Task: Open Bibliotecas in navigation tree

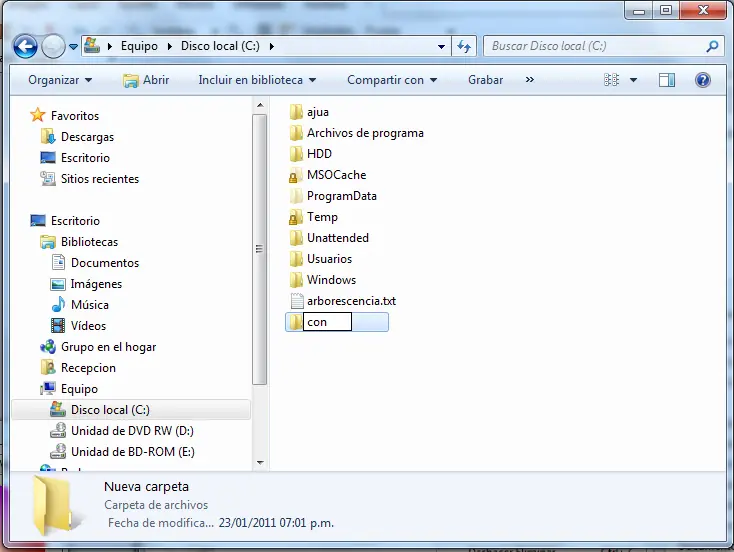Action: tap(89, 242)
